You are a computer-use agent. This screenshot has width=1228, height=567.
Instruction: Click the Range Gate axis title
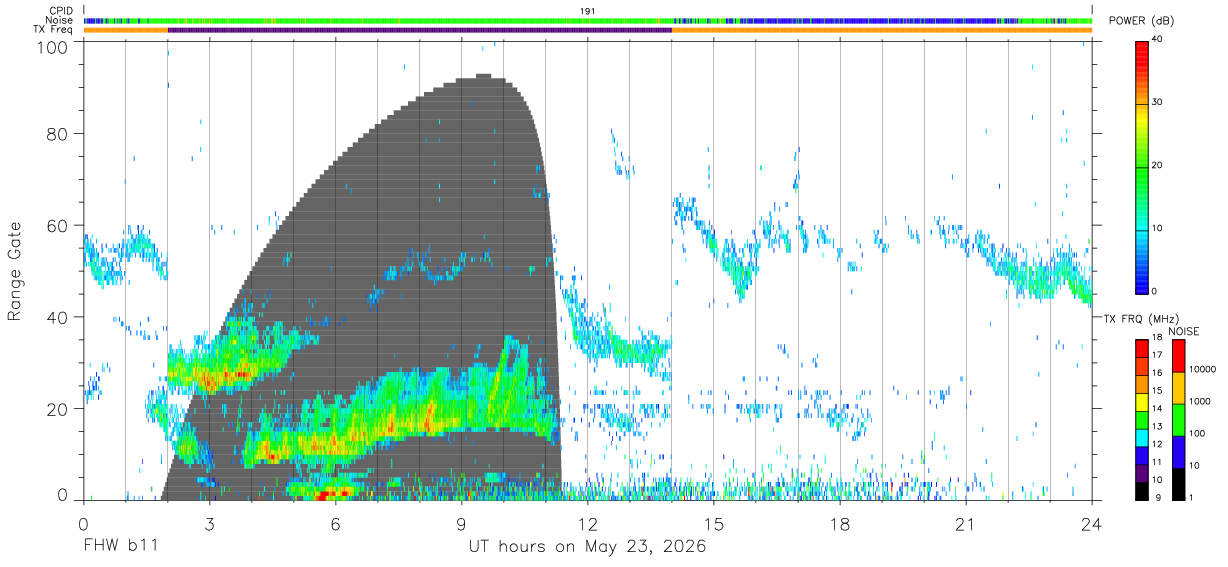click(15, 272)
